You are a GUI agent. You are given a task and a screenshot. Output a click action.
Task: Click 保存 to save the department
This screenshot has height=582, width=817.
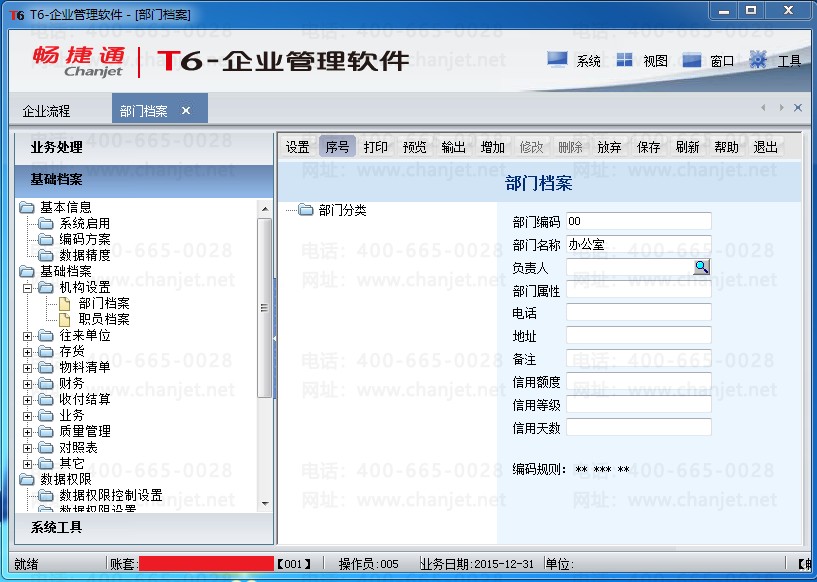[x=648, y=147]
